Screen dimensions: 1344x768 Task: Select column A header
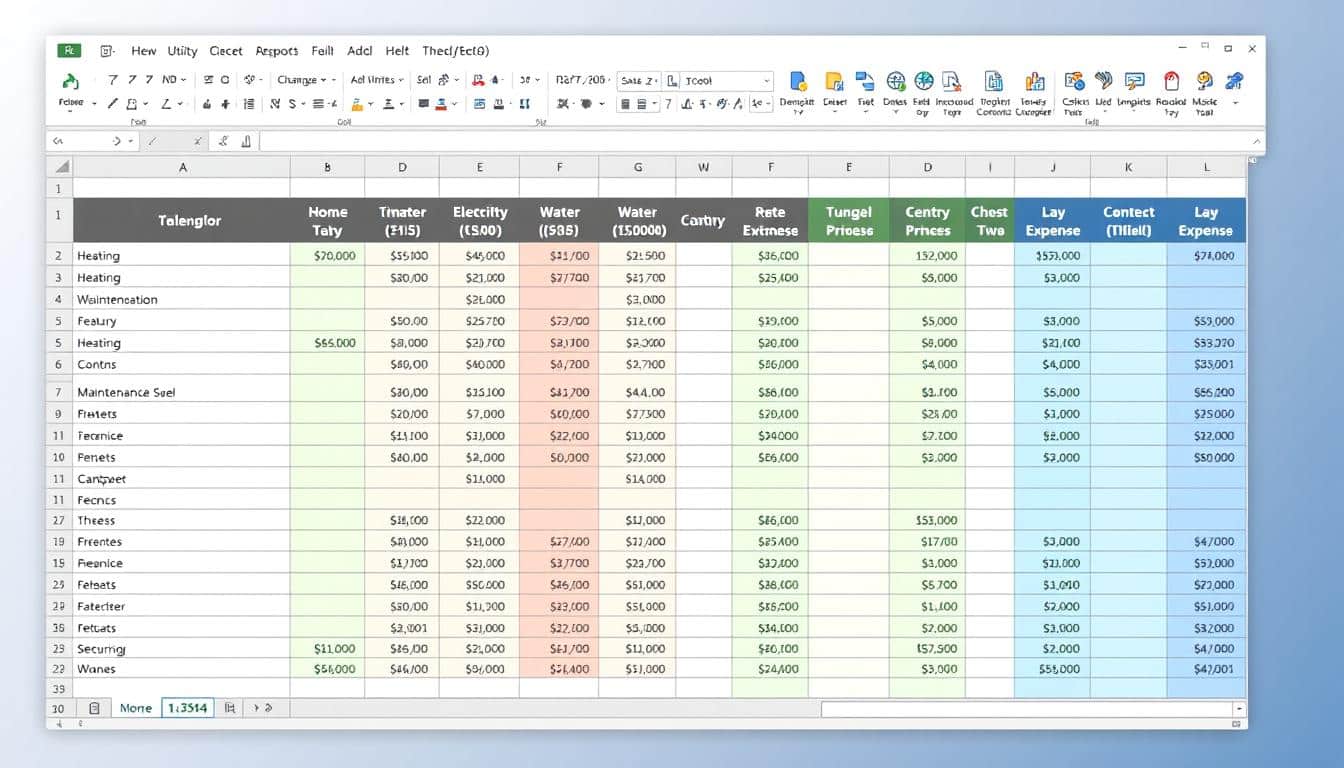coord(182,168)
